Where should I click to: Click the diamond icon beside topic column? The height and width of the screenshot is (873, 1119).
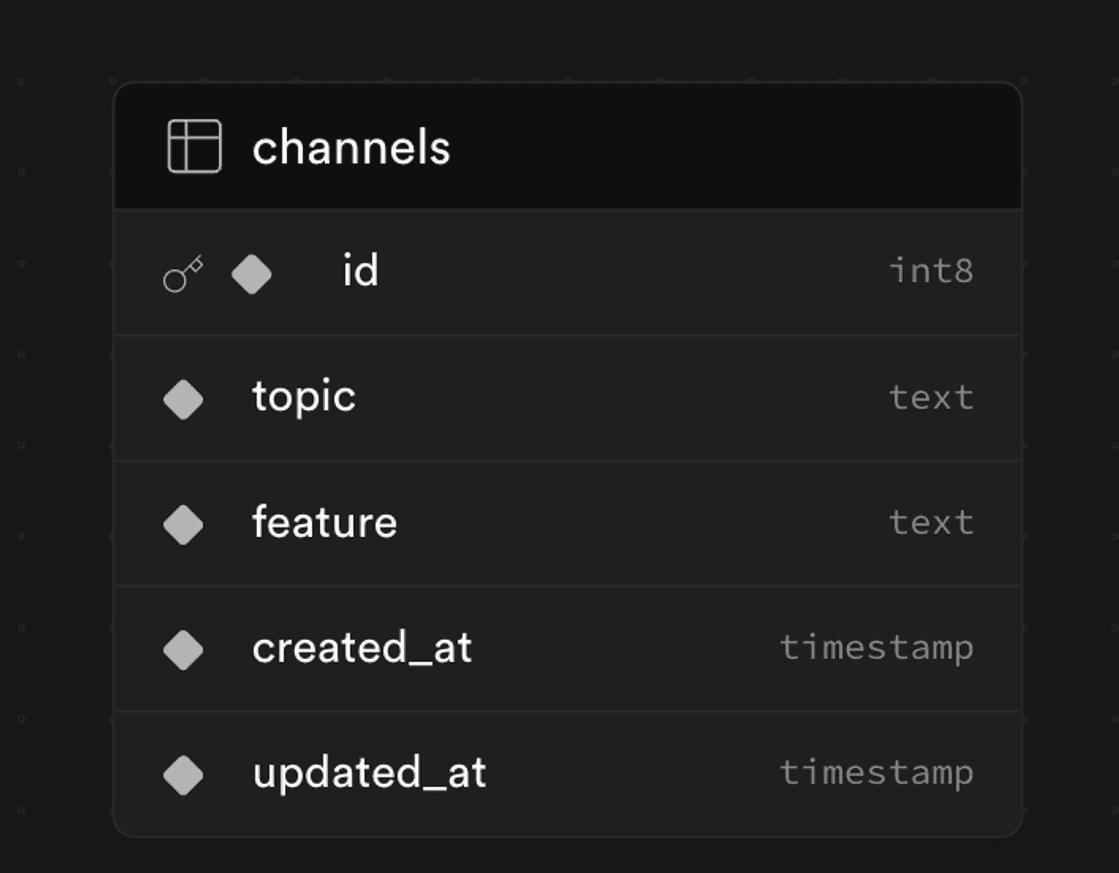pyautogui.click(x=184, y=396)
